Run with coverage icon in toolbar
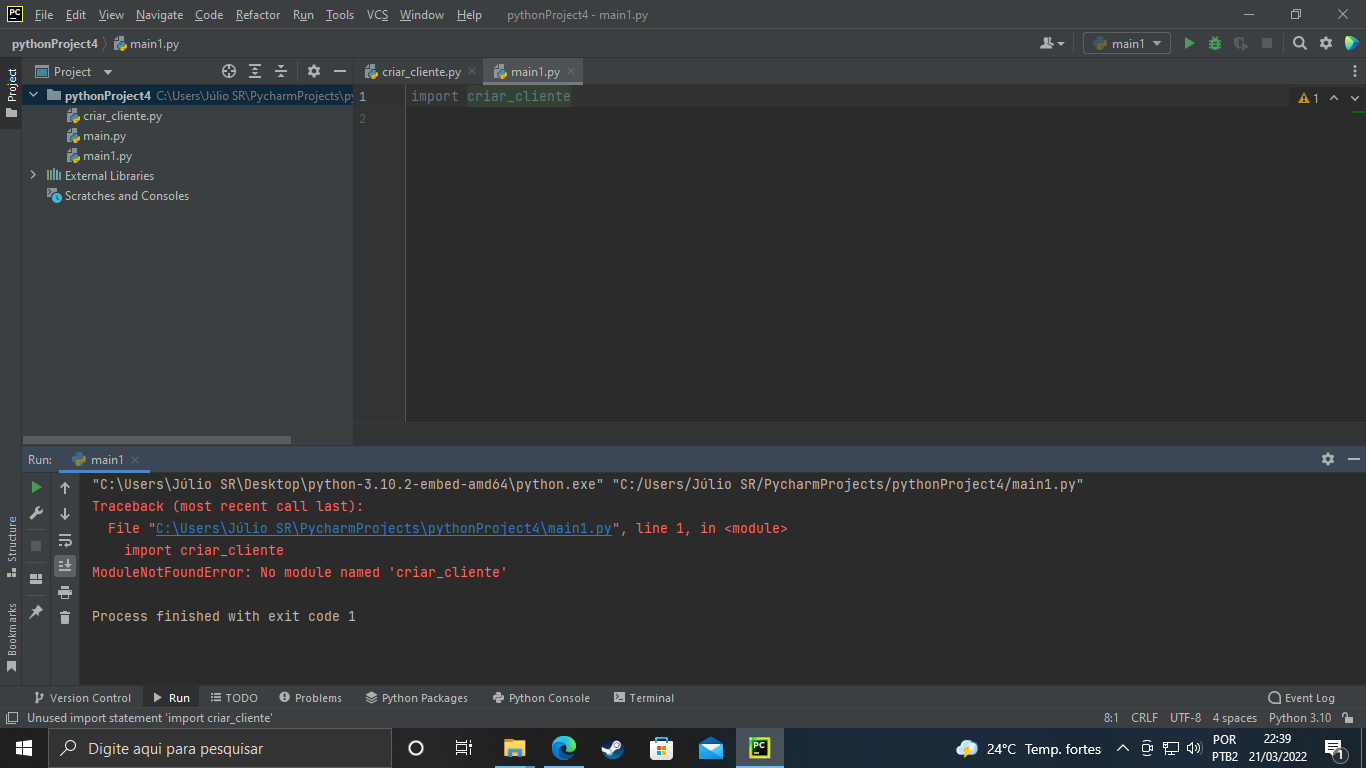Viewport: 1366px width, 768px height. pos(1241,43)
